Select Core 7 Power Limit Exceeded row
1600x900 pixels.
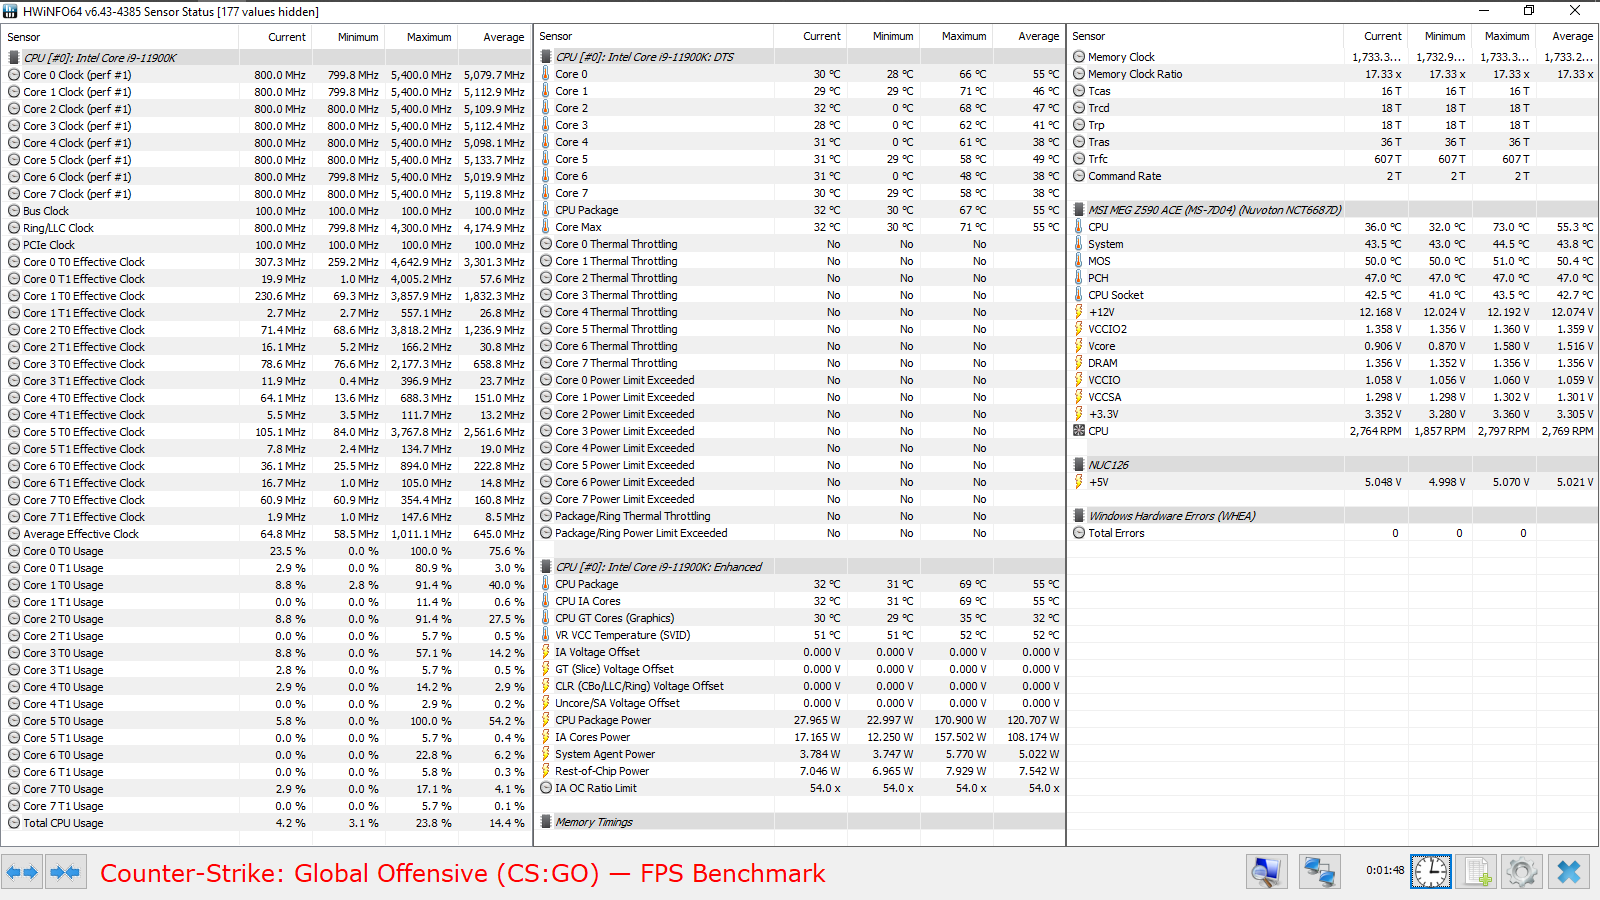point(800,499)
